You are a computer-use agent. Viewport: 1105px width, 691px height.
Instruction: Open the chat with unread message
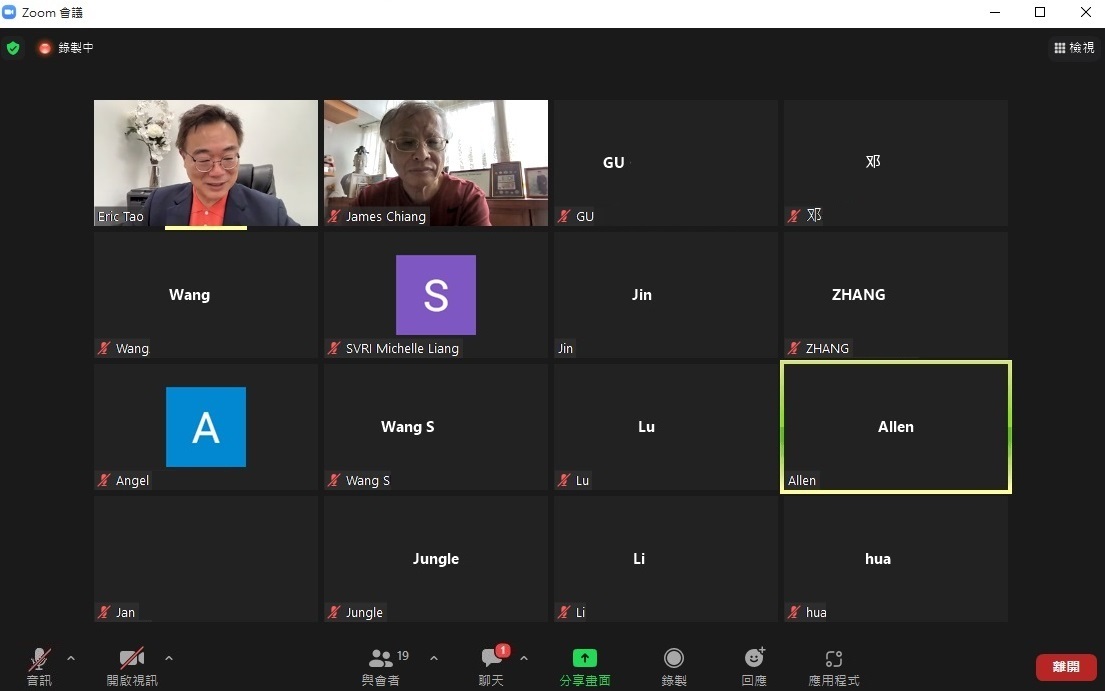pyautogui.click(x=492, y=659)
